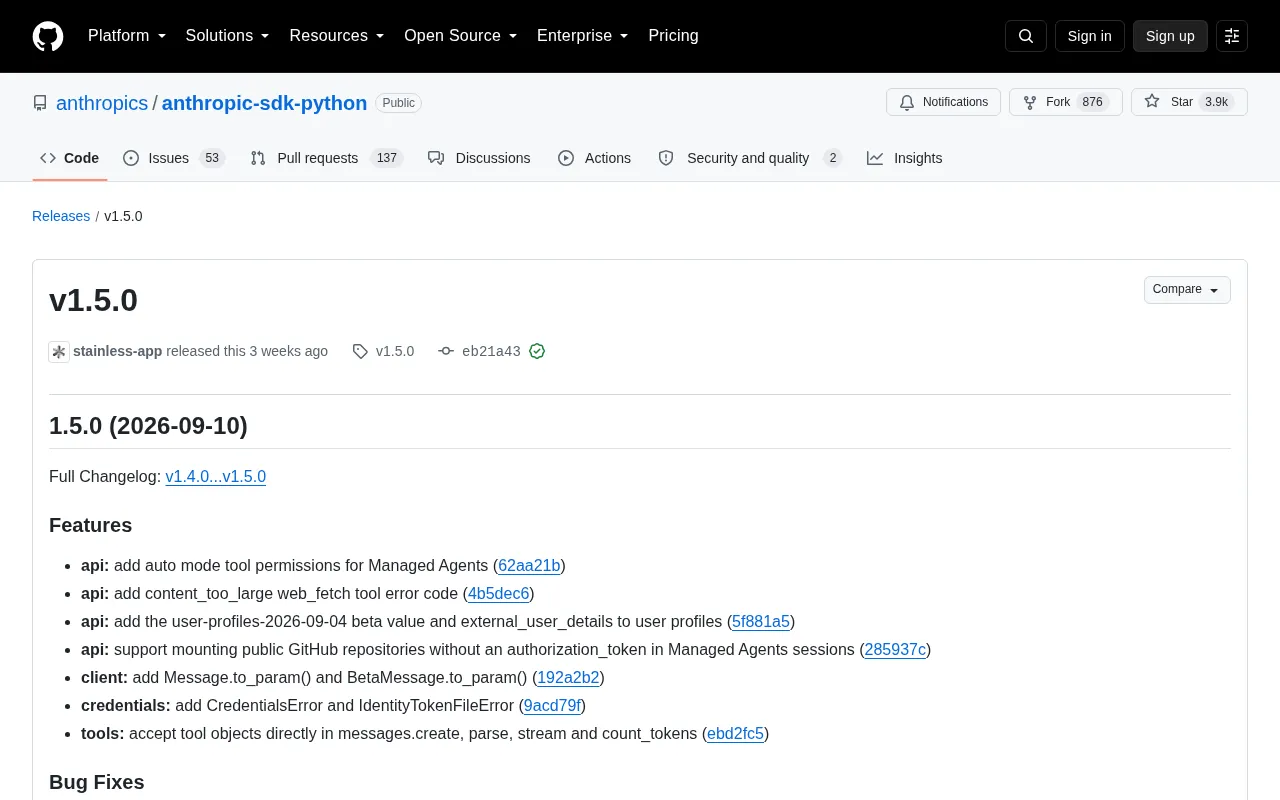Screen dimensions: 1280x800
Task: Open the Pull requests tab
Action: click(x=326, y=158)
